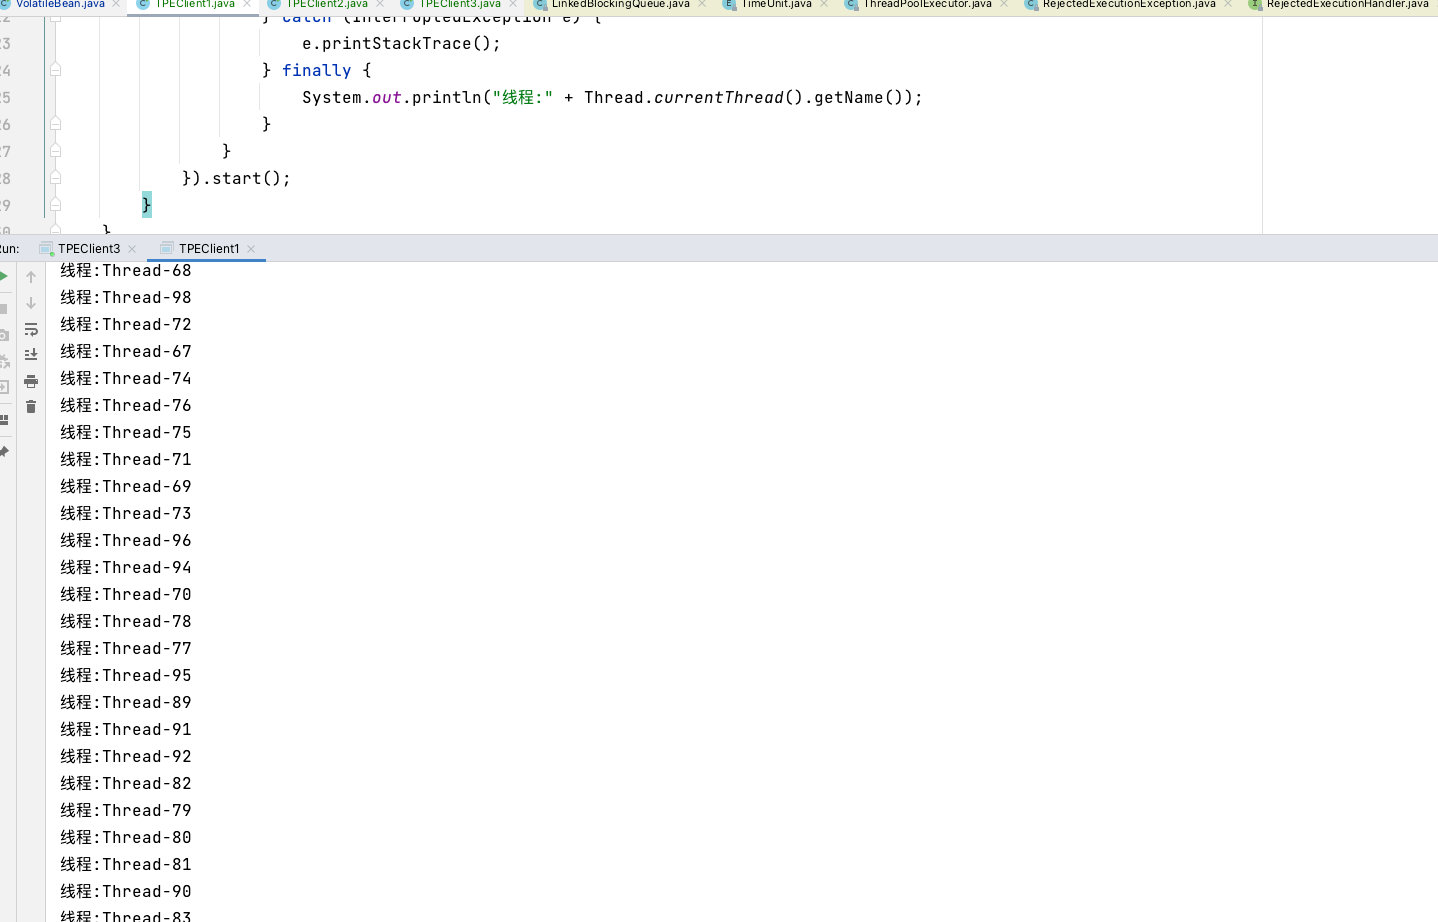Collapse fold marker at finally block's closing brace
Viewport: 1438px width, 922px height.
coord(56,124)
